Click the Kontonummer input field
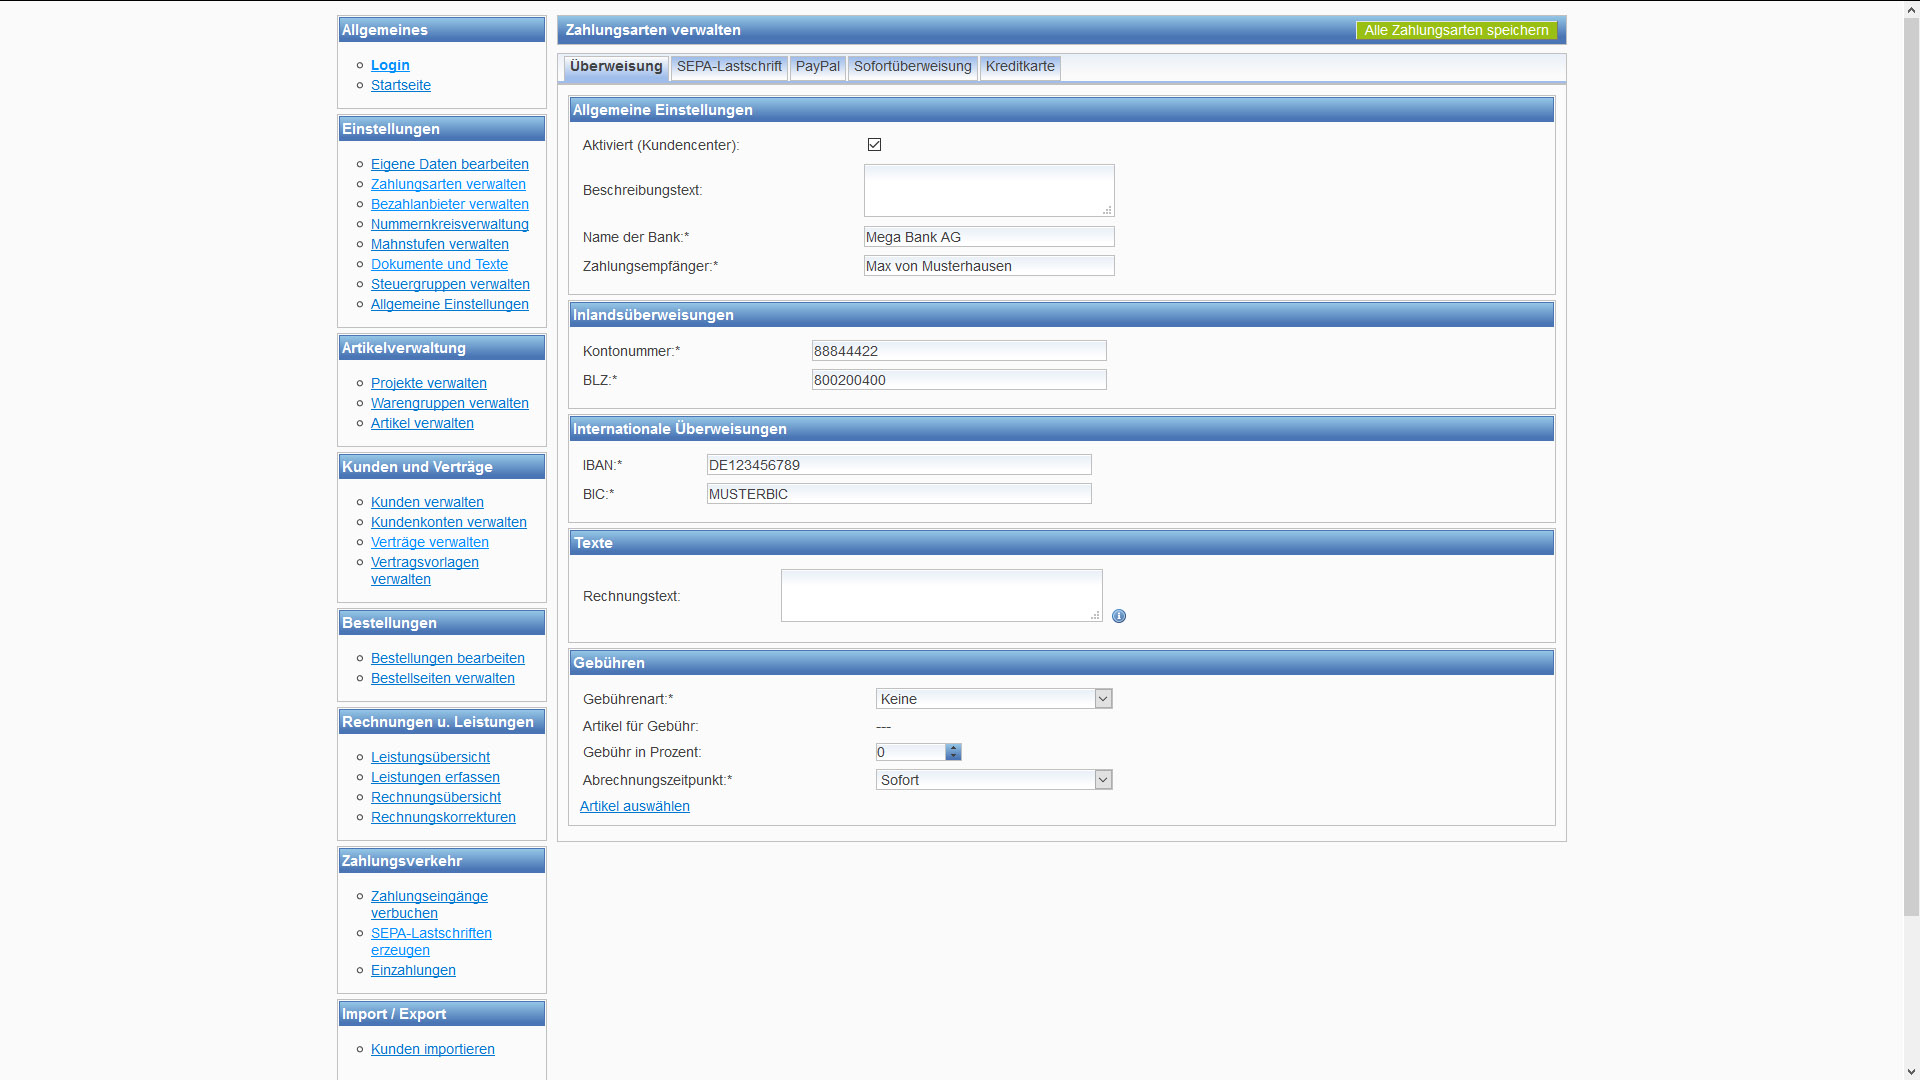The width and height of the screenshot is (1920, 1080). pyautogui.click(x=958, y=351)
